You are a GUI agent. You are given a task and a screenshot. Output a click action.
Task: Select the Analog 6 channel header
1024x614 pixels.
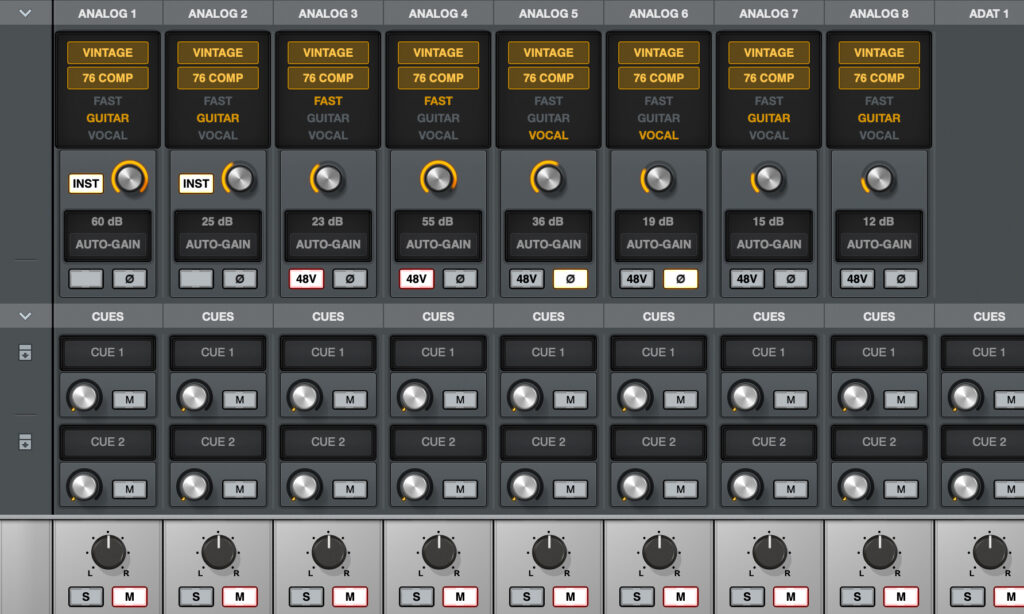click(x=658, y=14)
